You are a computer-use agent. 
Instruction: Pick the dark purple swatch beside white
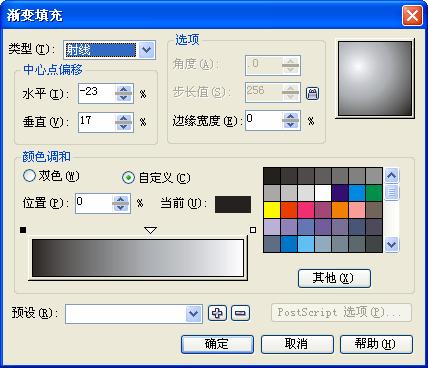pyautogui.click(x=340, y=193)
